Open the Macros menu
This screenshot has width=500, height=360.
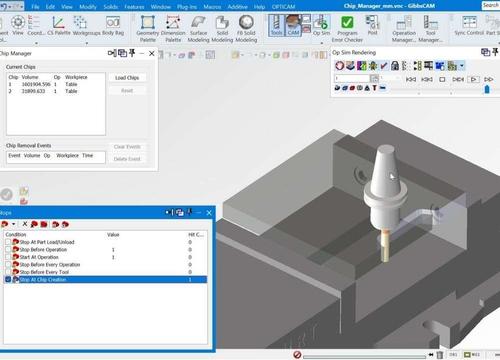[x=212, y=7]
